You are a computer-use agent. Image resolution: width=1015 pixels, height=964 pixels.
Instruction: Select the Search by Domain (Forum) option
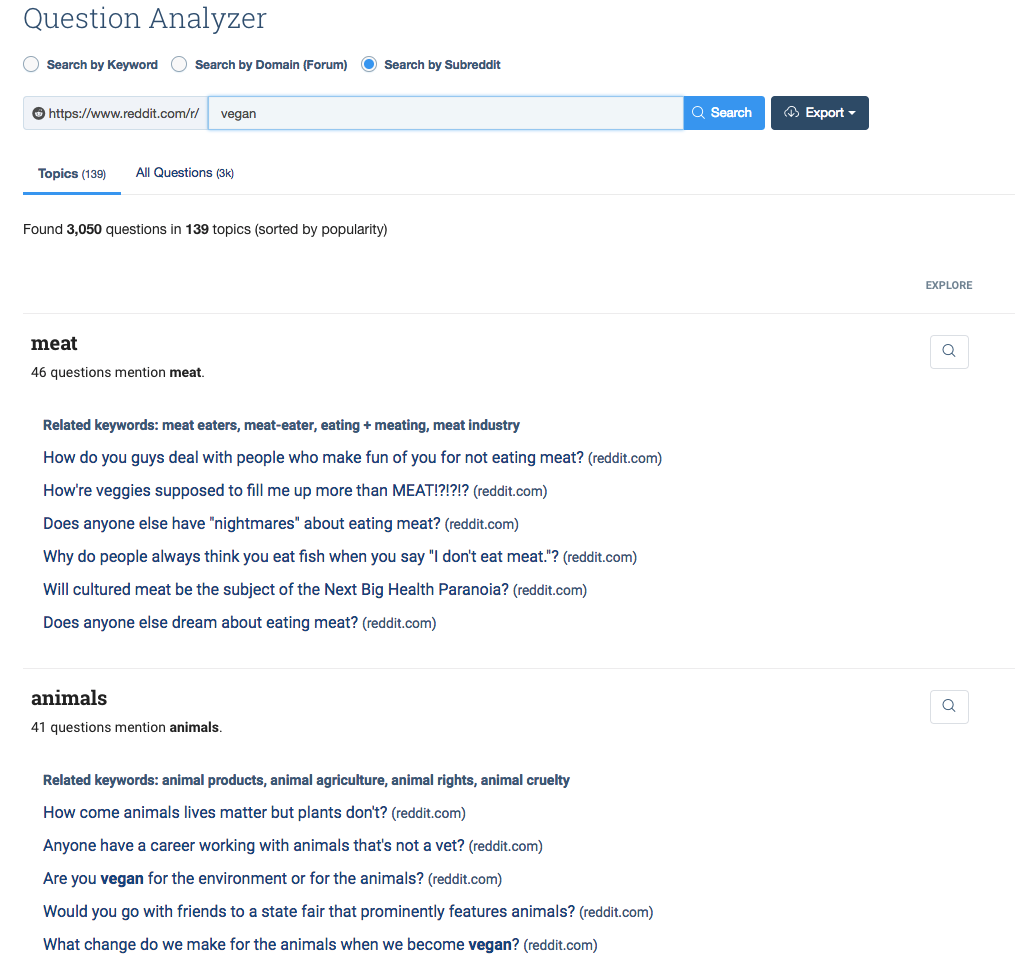[180, 65]
